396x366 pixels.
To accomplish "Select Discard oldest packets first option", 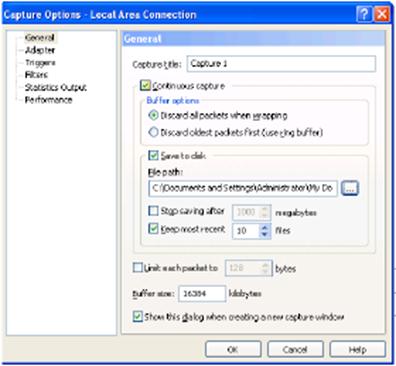I will (x=153, y=132).
